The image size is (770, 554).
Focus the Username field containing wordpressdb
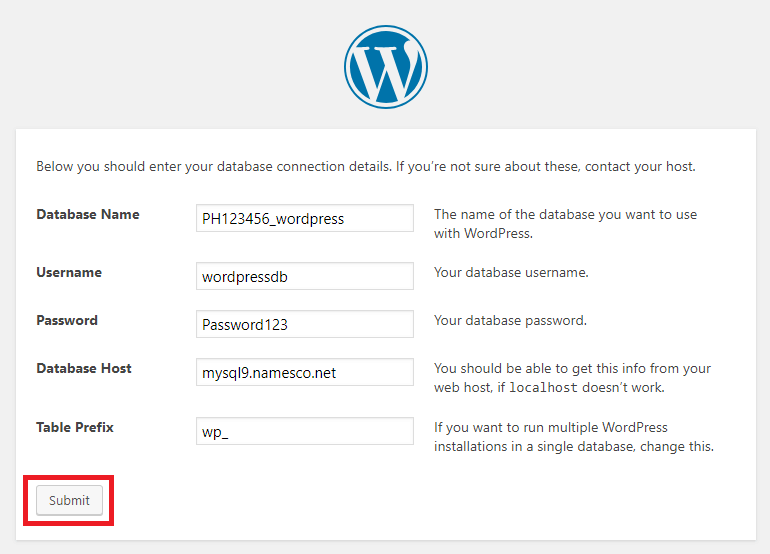click(x=304, y=276)
